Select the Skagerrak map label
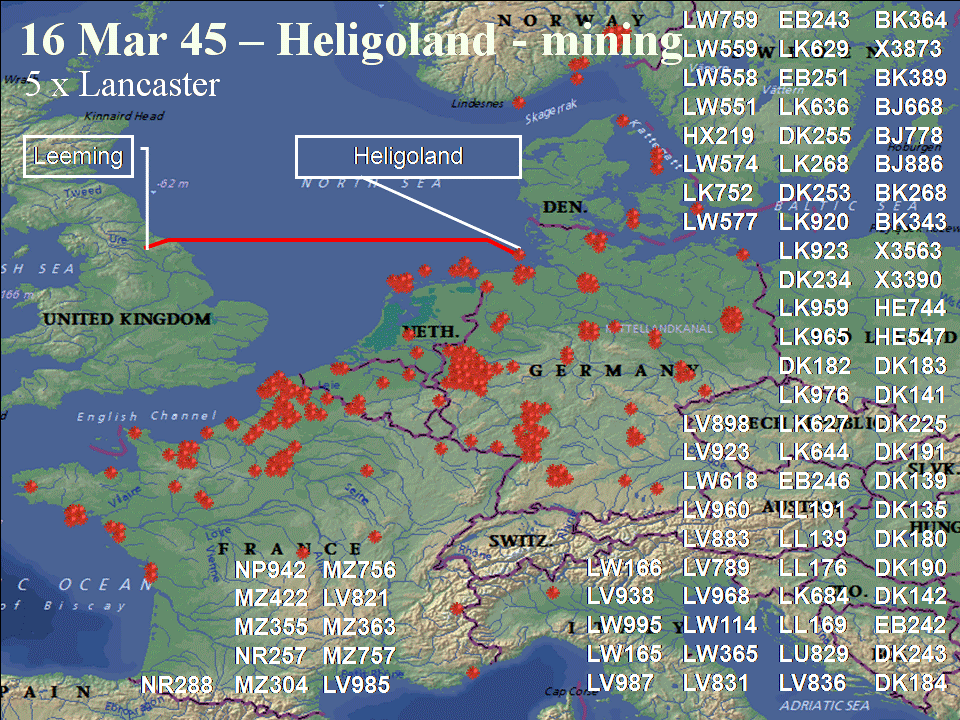 click(550, 112)
